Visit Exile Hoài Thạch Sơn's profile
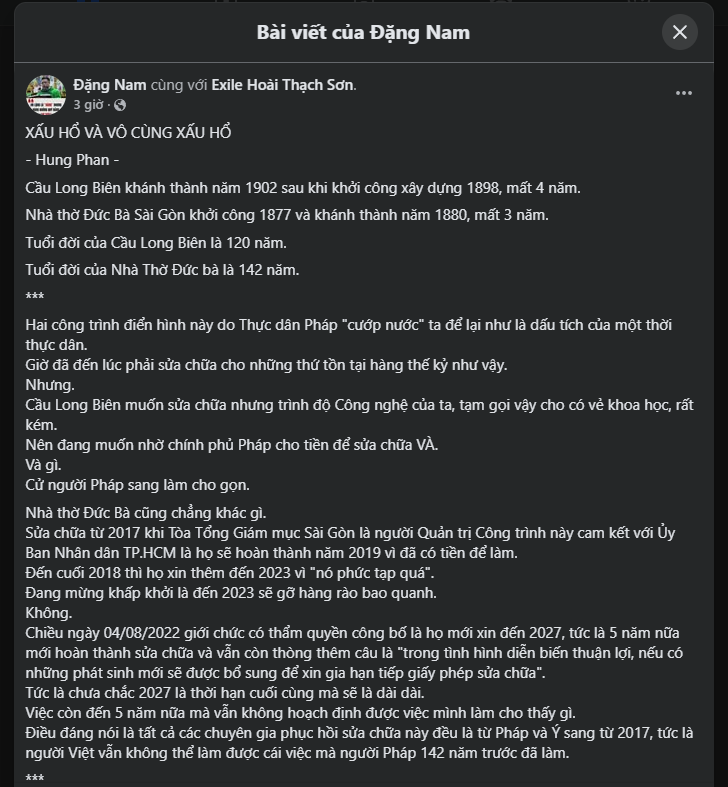 [282, 85]
